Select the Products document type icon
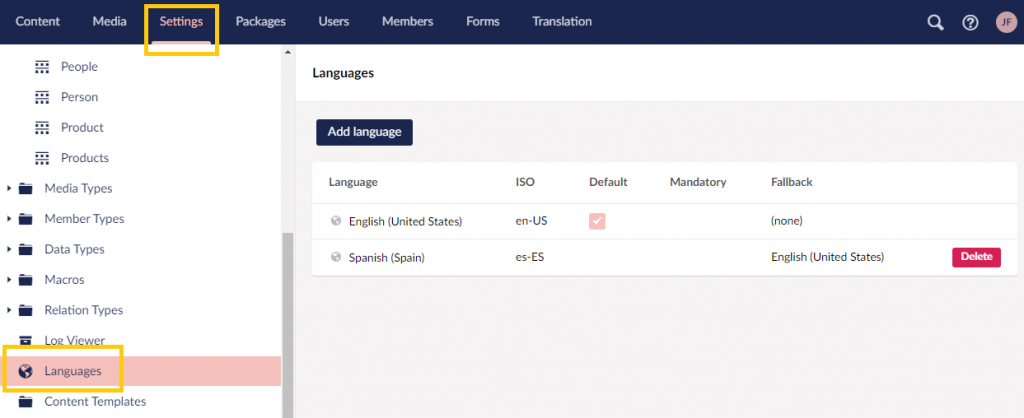The height and width of the screenshot is (418, 1024). tap(42, 158)
